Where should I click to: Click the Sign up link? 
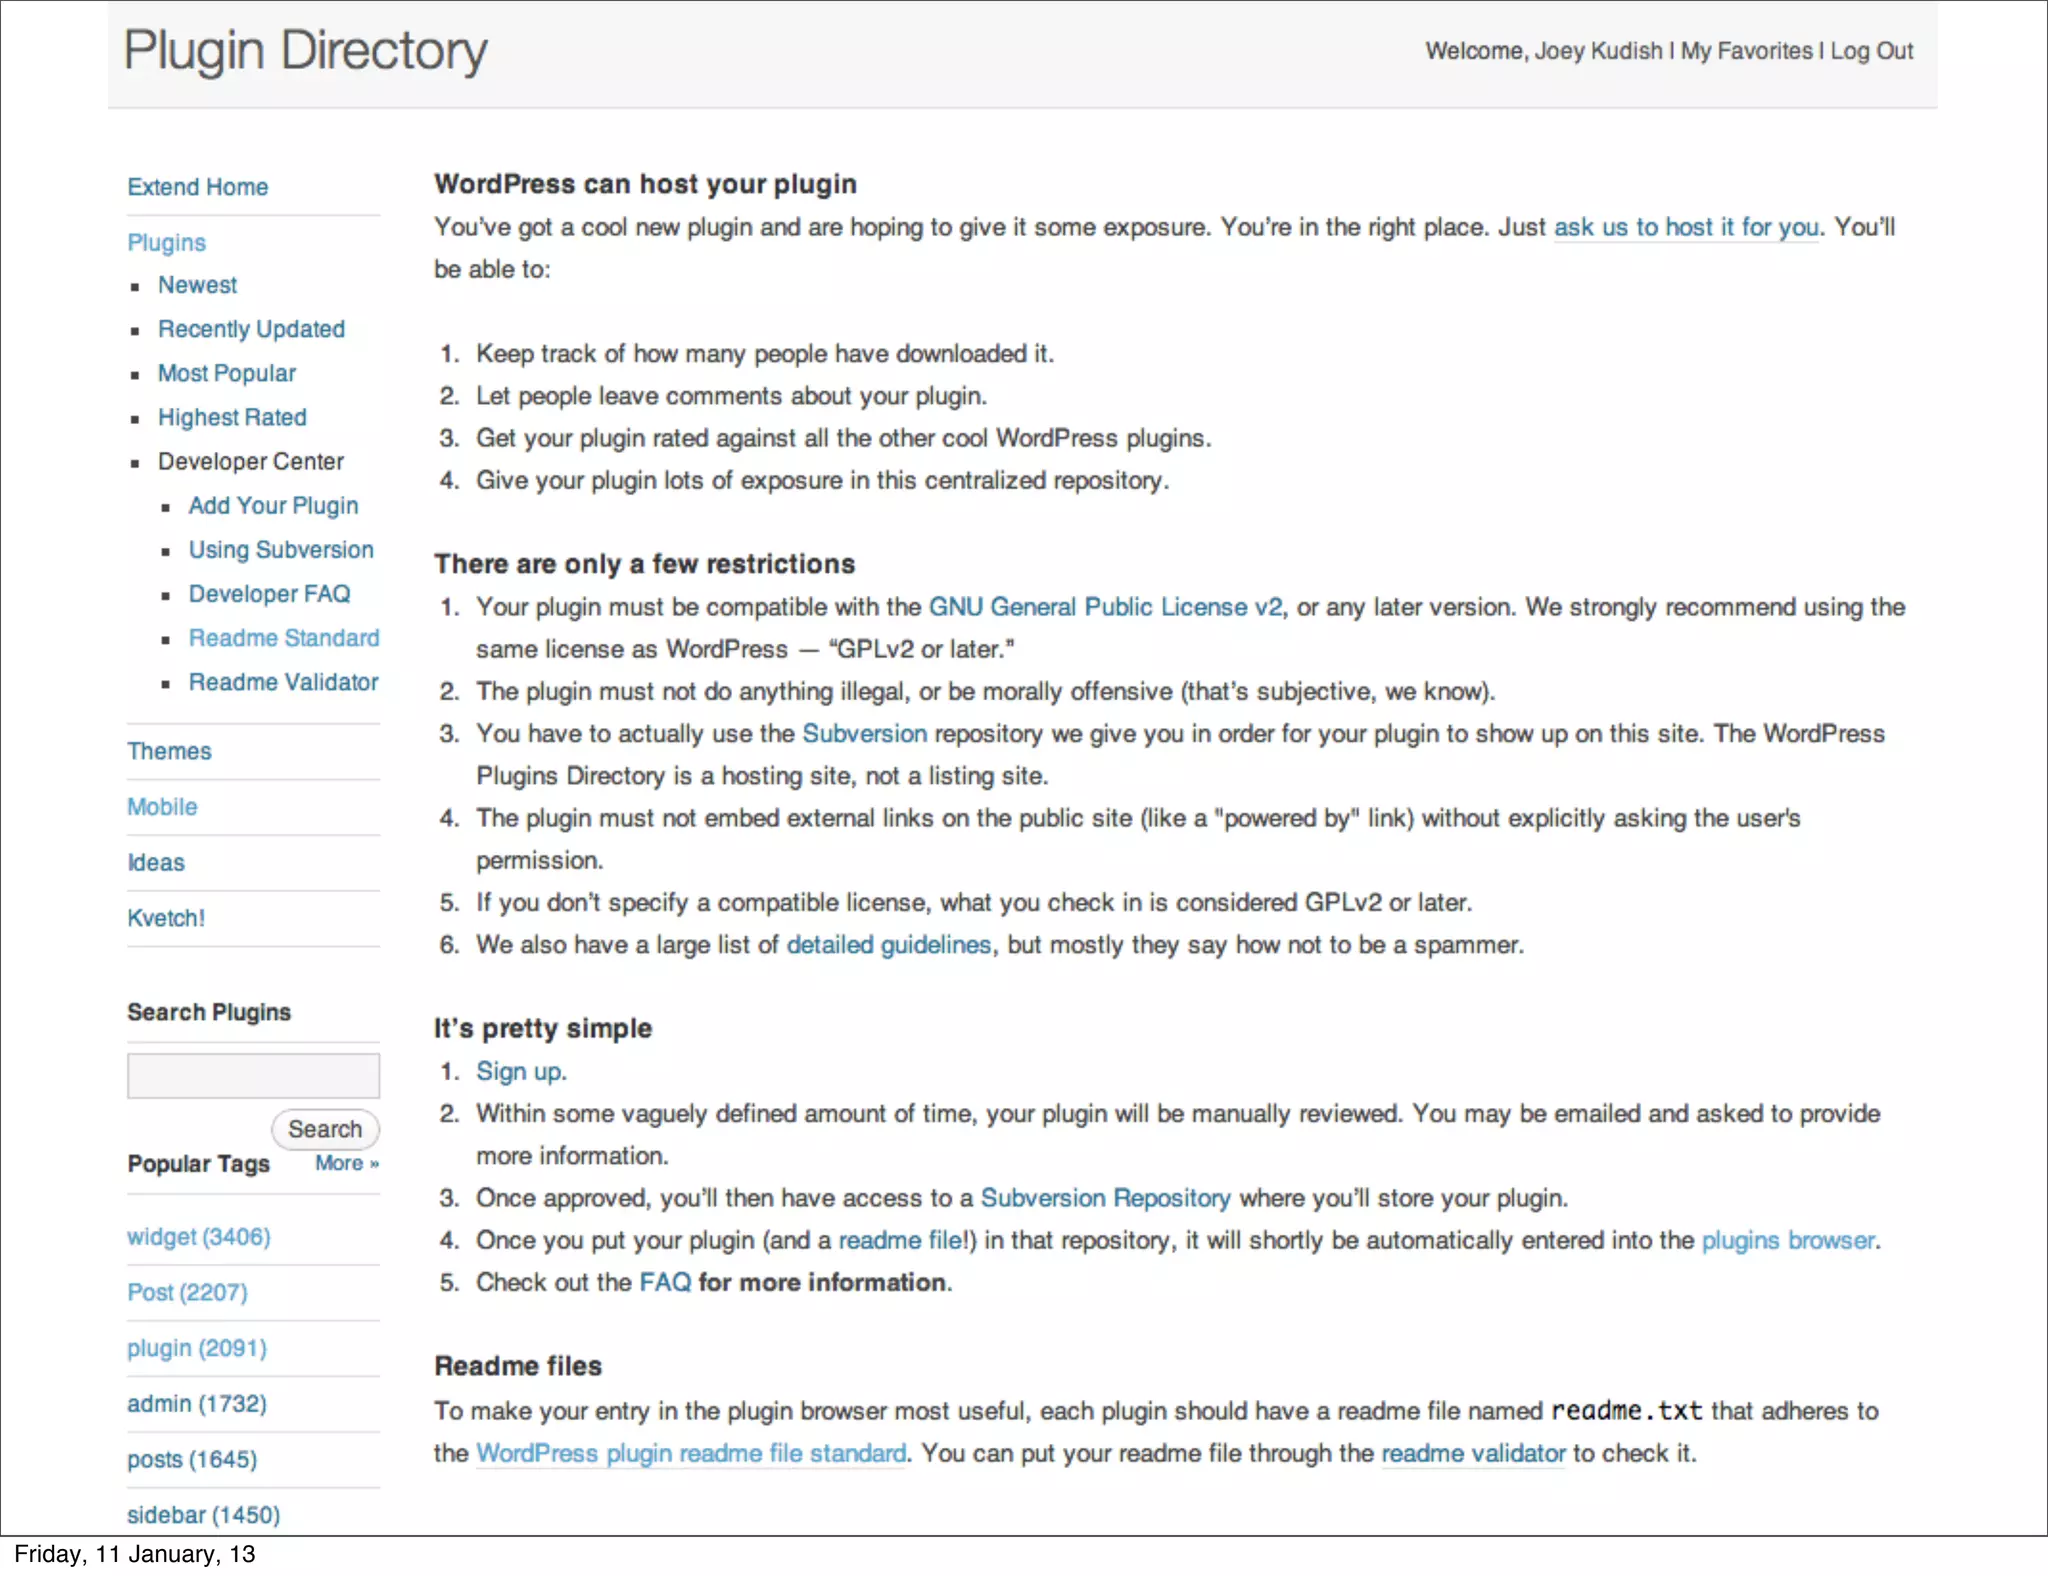(x=520, y=1072)
